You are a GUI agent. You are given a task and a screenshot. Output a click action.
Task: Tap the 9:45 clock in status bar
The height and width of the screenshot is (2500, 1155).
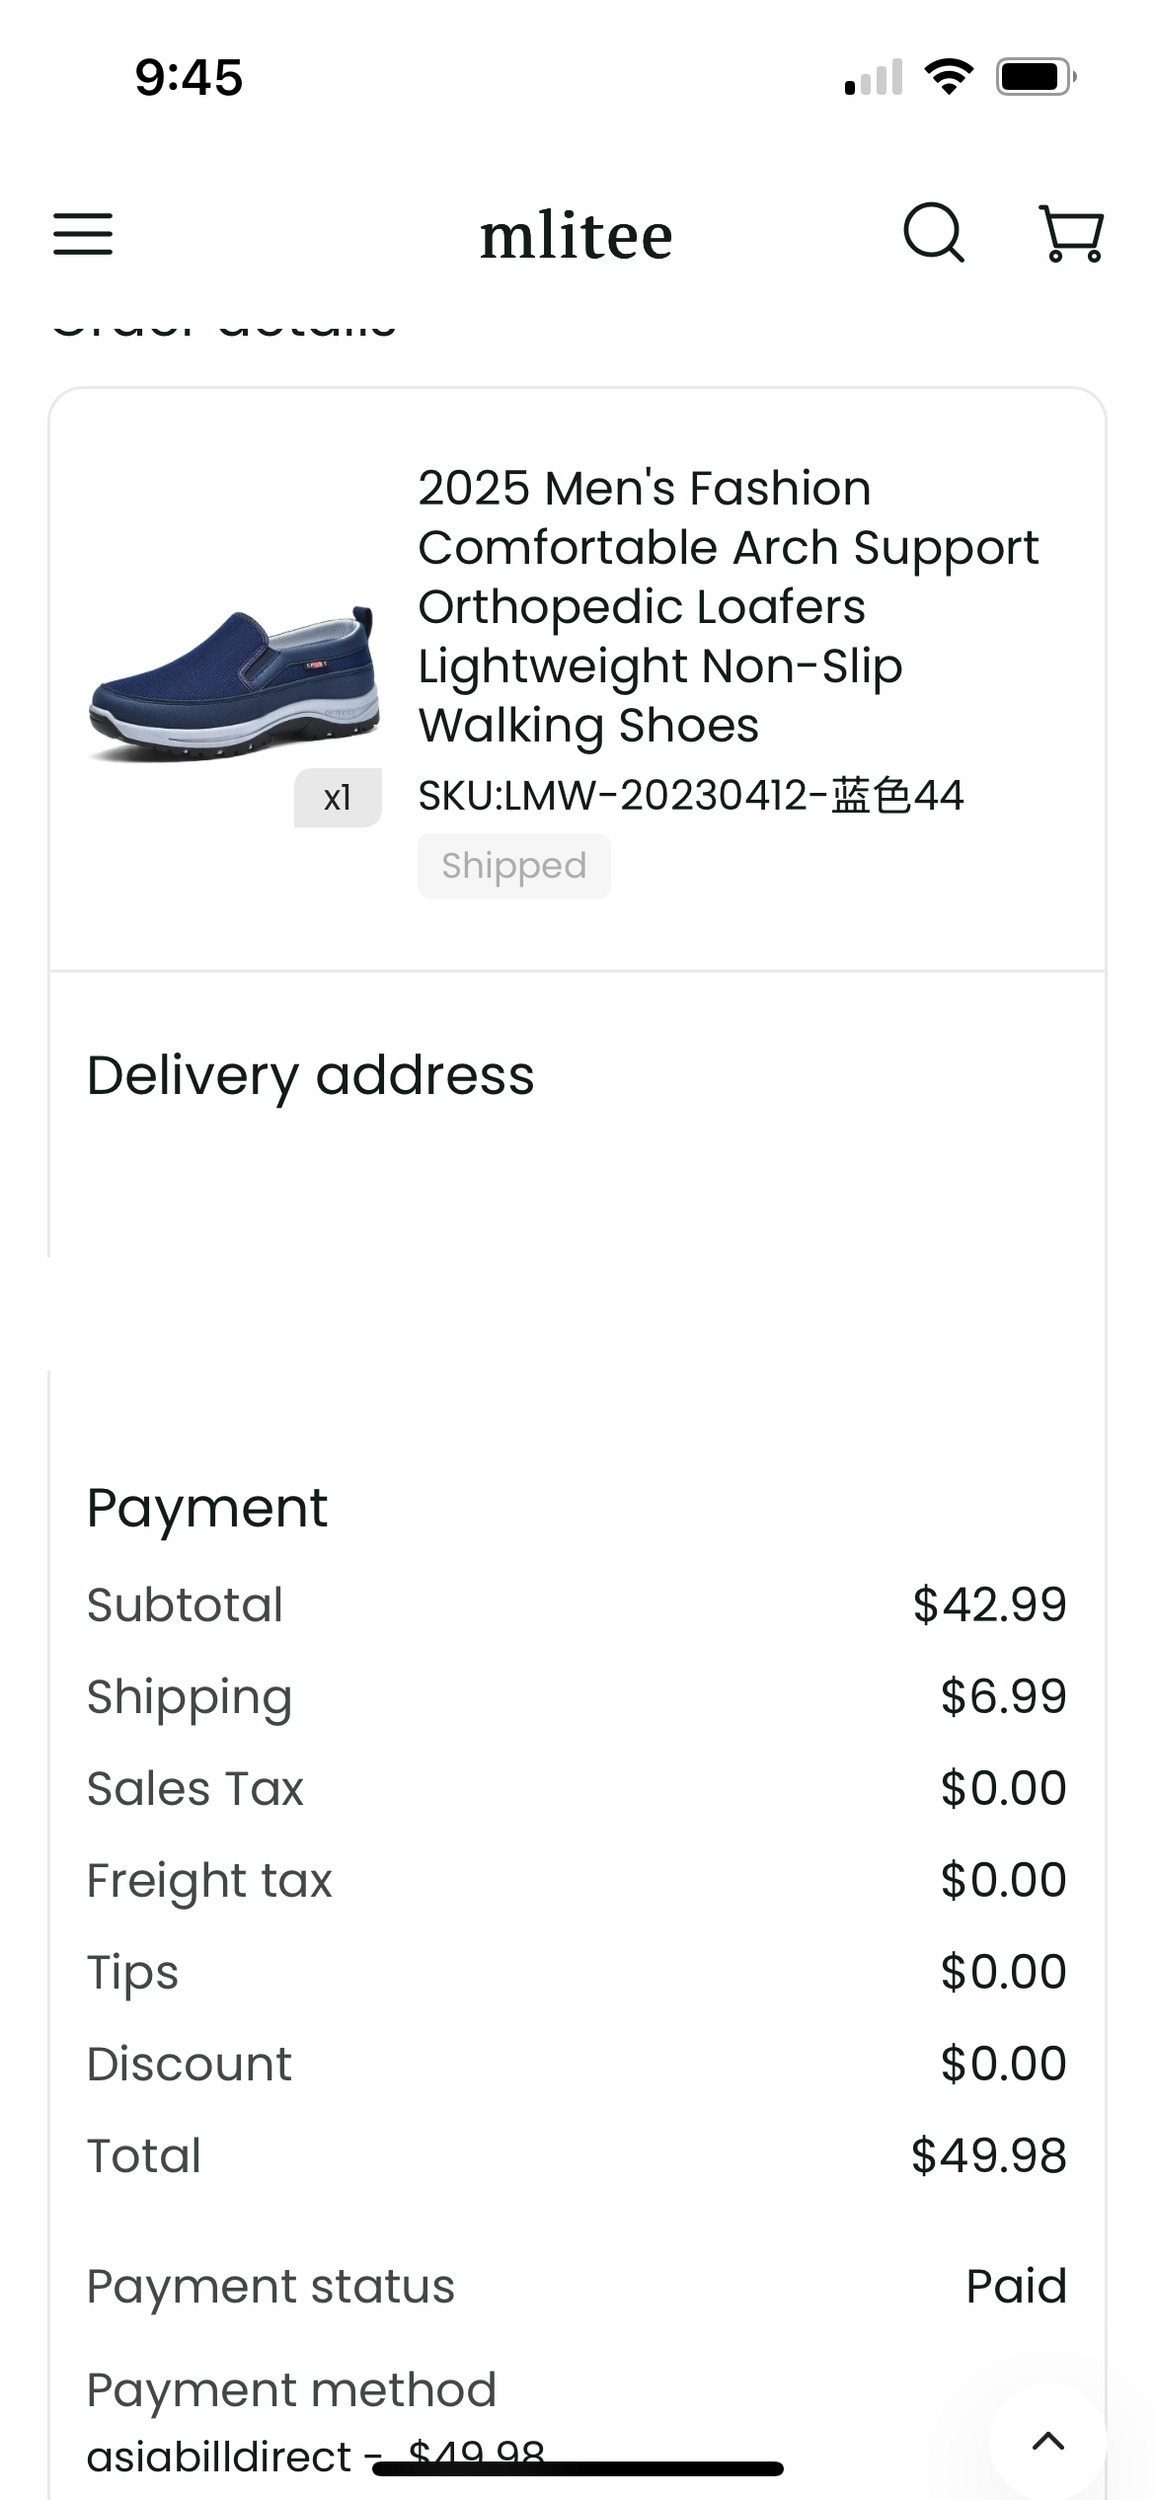click(189, 77)
